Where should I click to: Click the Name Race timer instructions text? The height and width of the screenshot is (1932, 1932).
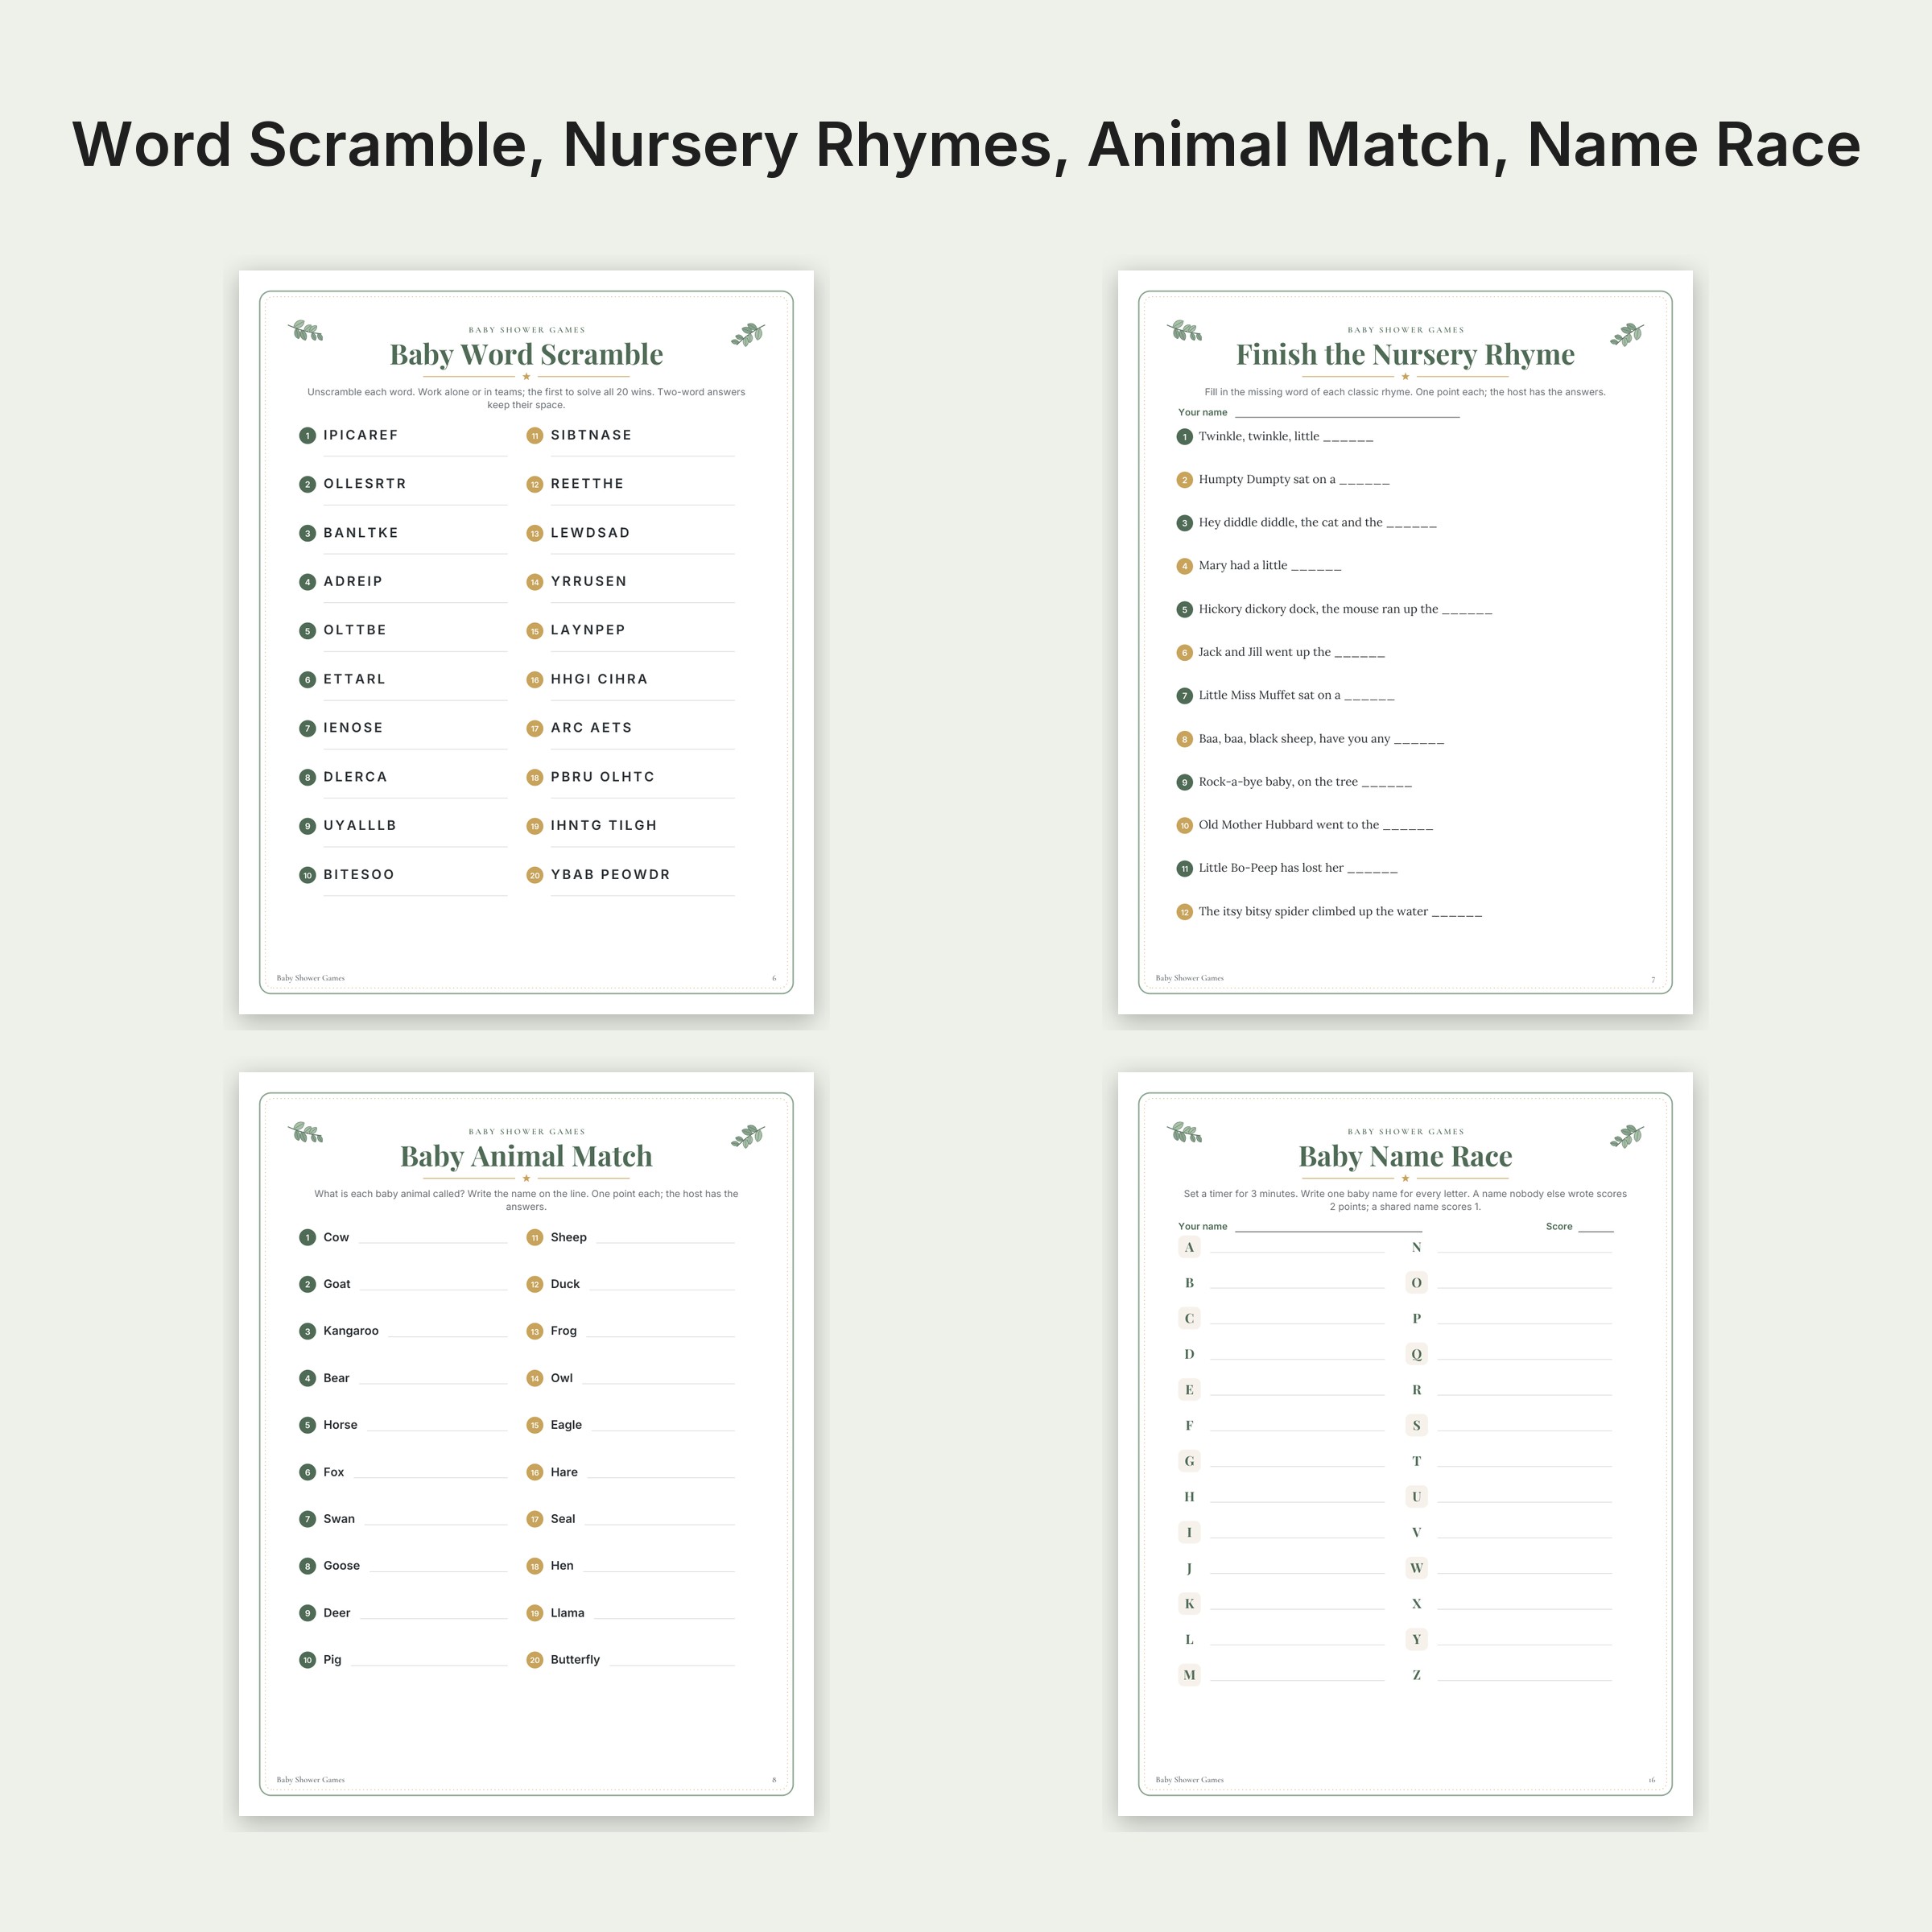[x=1405, y=1200]
